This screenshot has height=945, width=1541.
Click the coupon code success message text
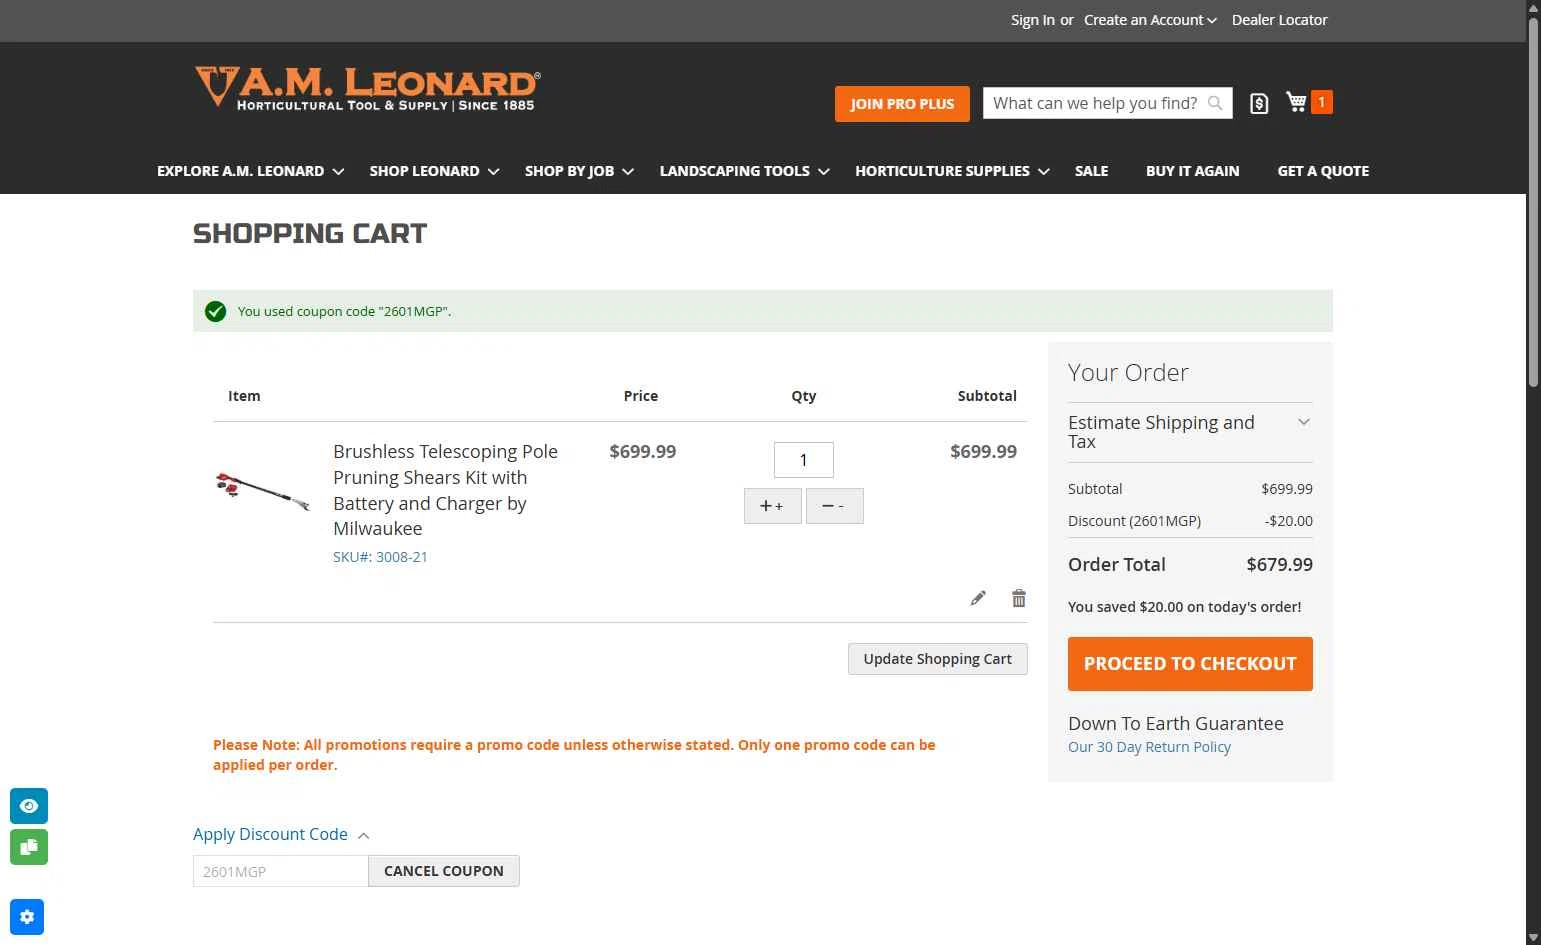click(344, 311)
